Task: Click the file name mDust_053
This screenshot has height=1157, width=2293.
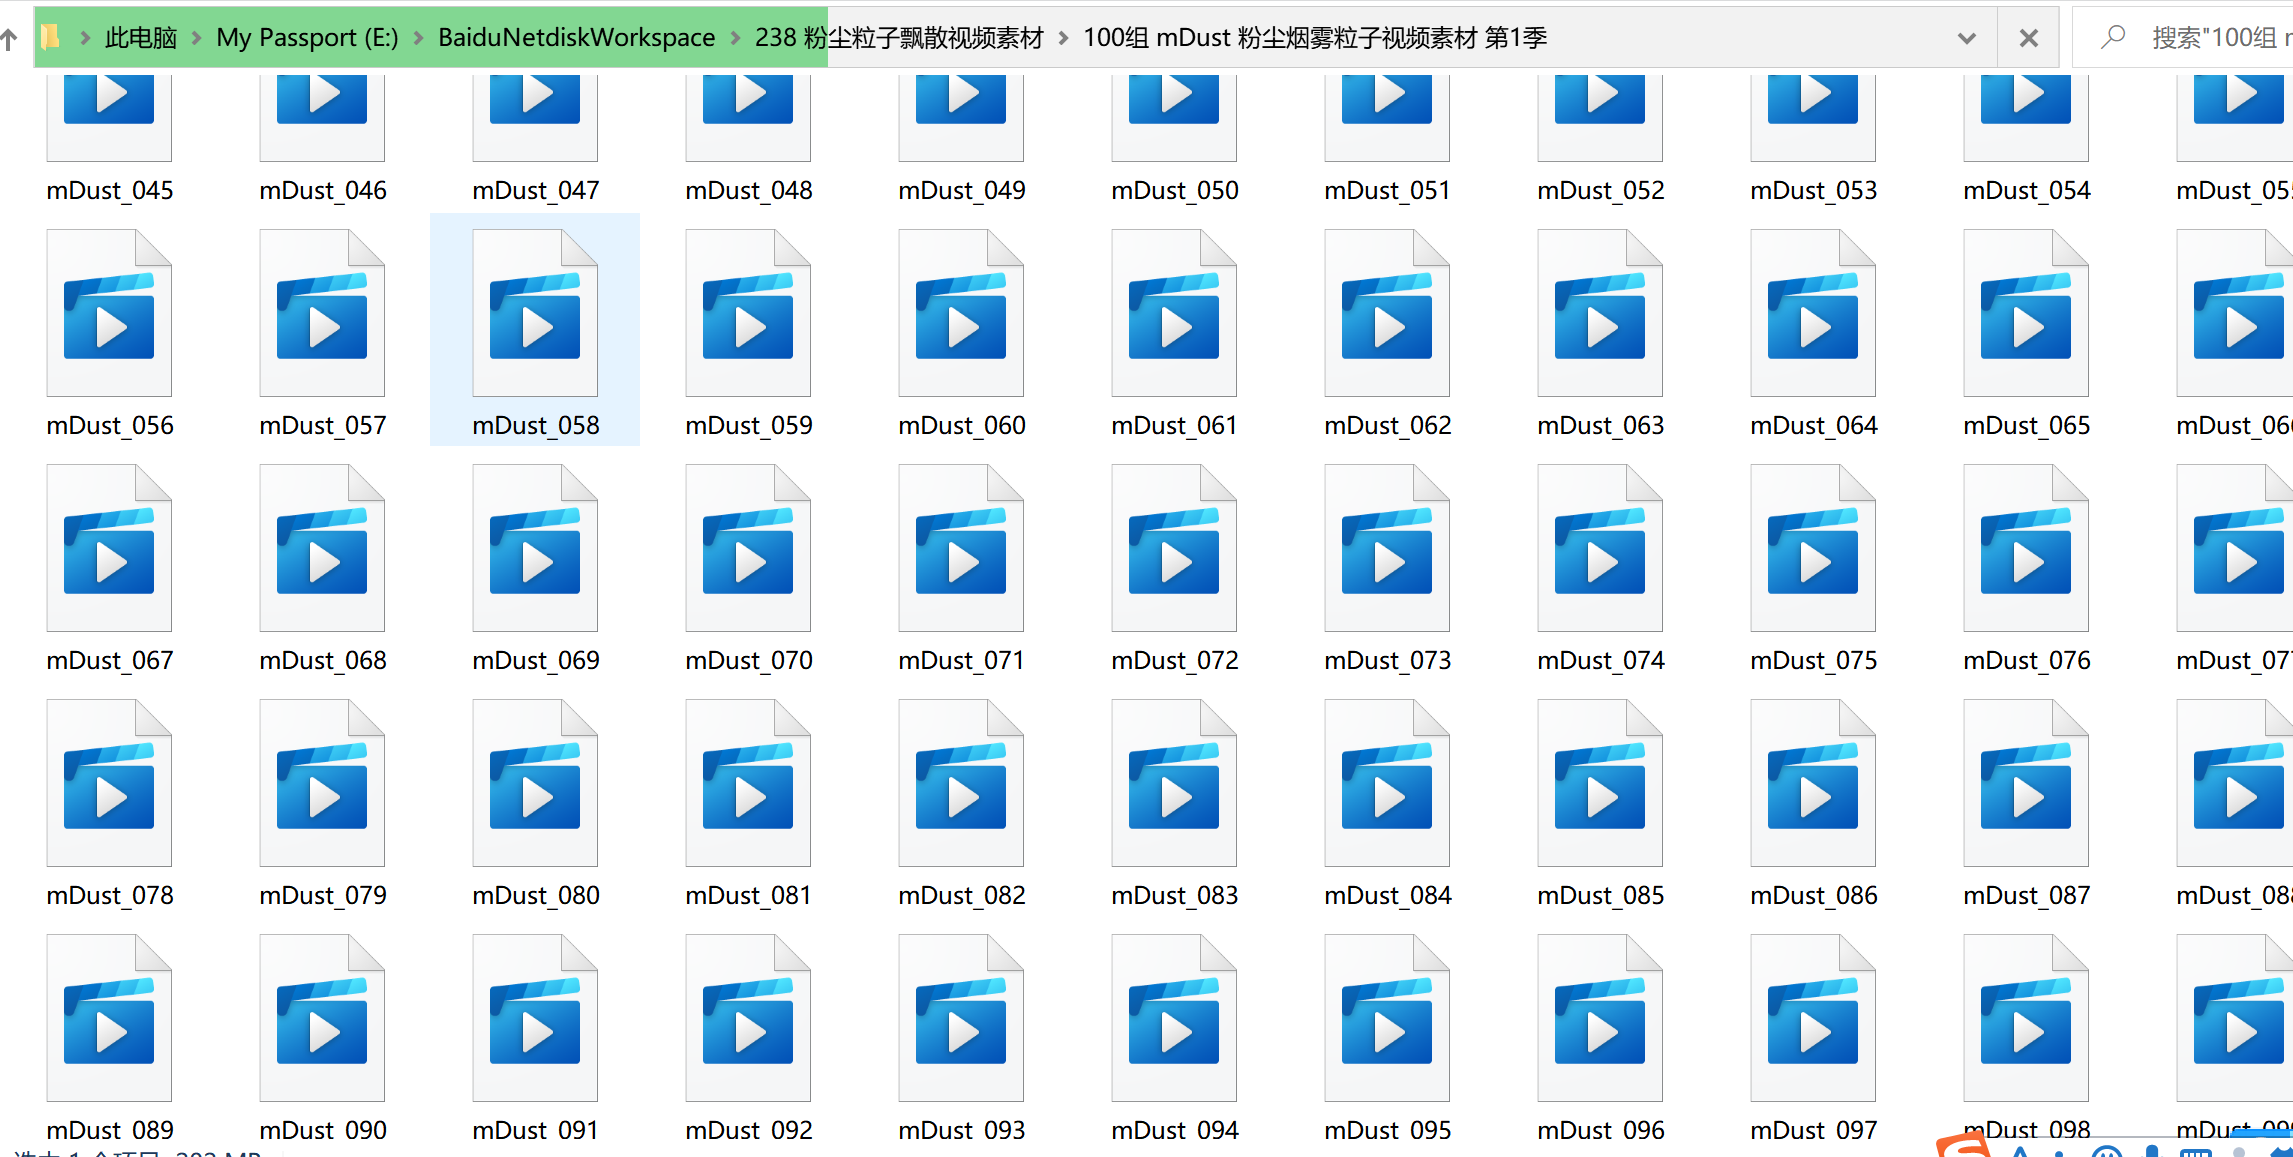Action: (x=1814, y=190)
